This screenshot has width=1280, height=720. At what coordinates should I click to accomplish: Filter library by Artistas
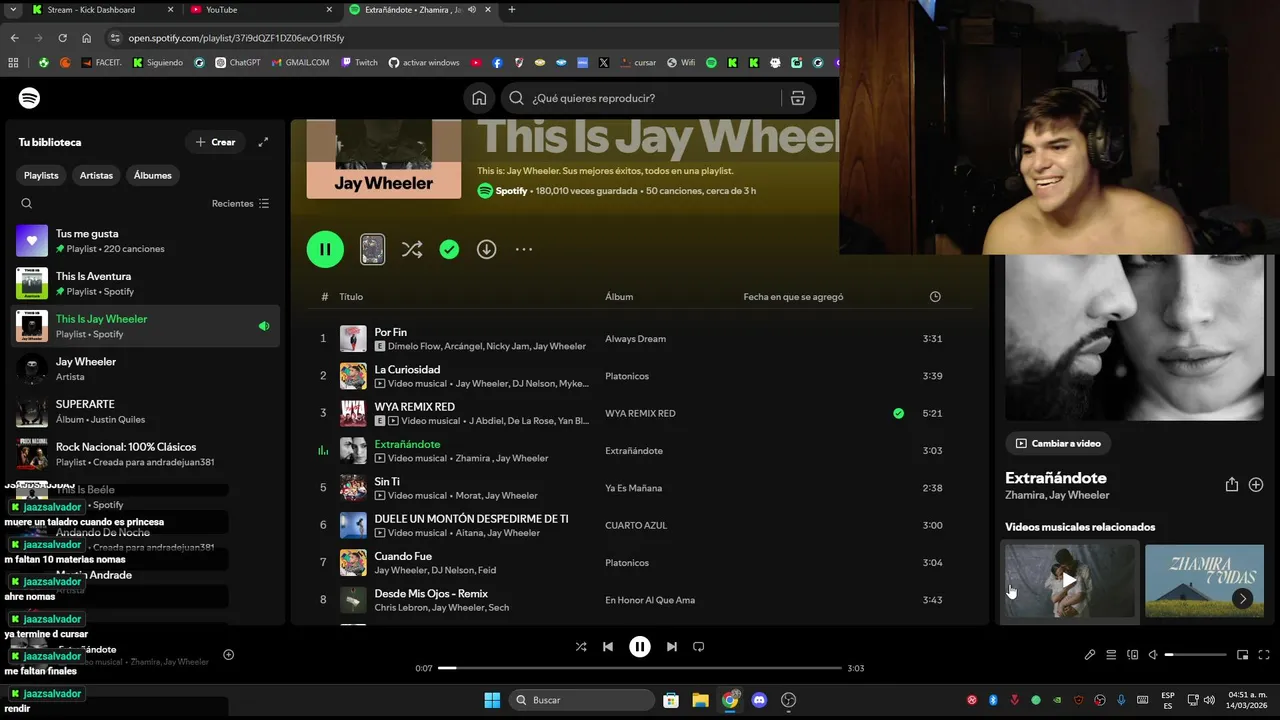96,175
